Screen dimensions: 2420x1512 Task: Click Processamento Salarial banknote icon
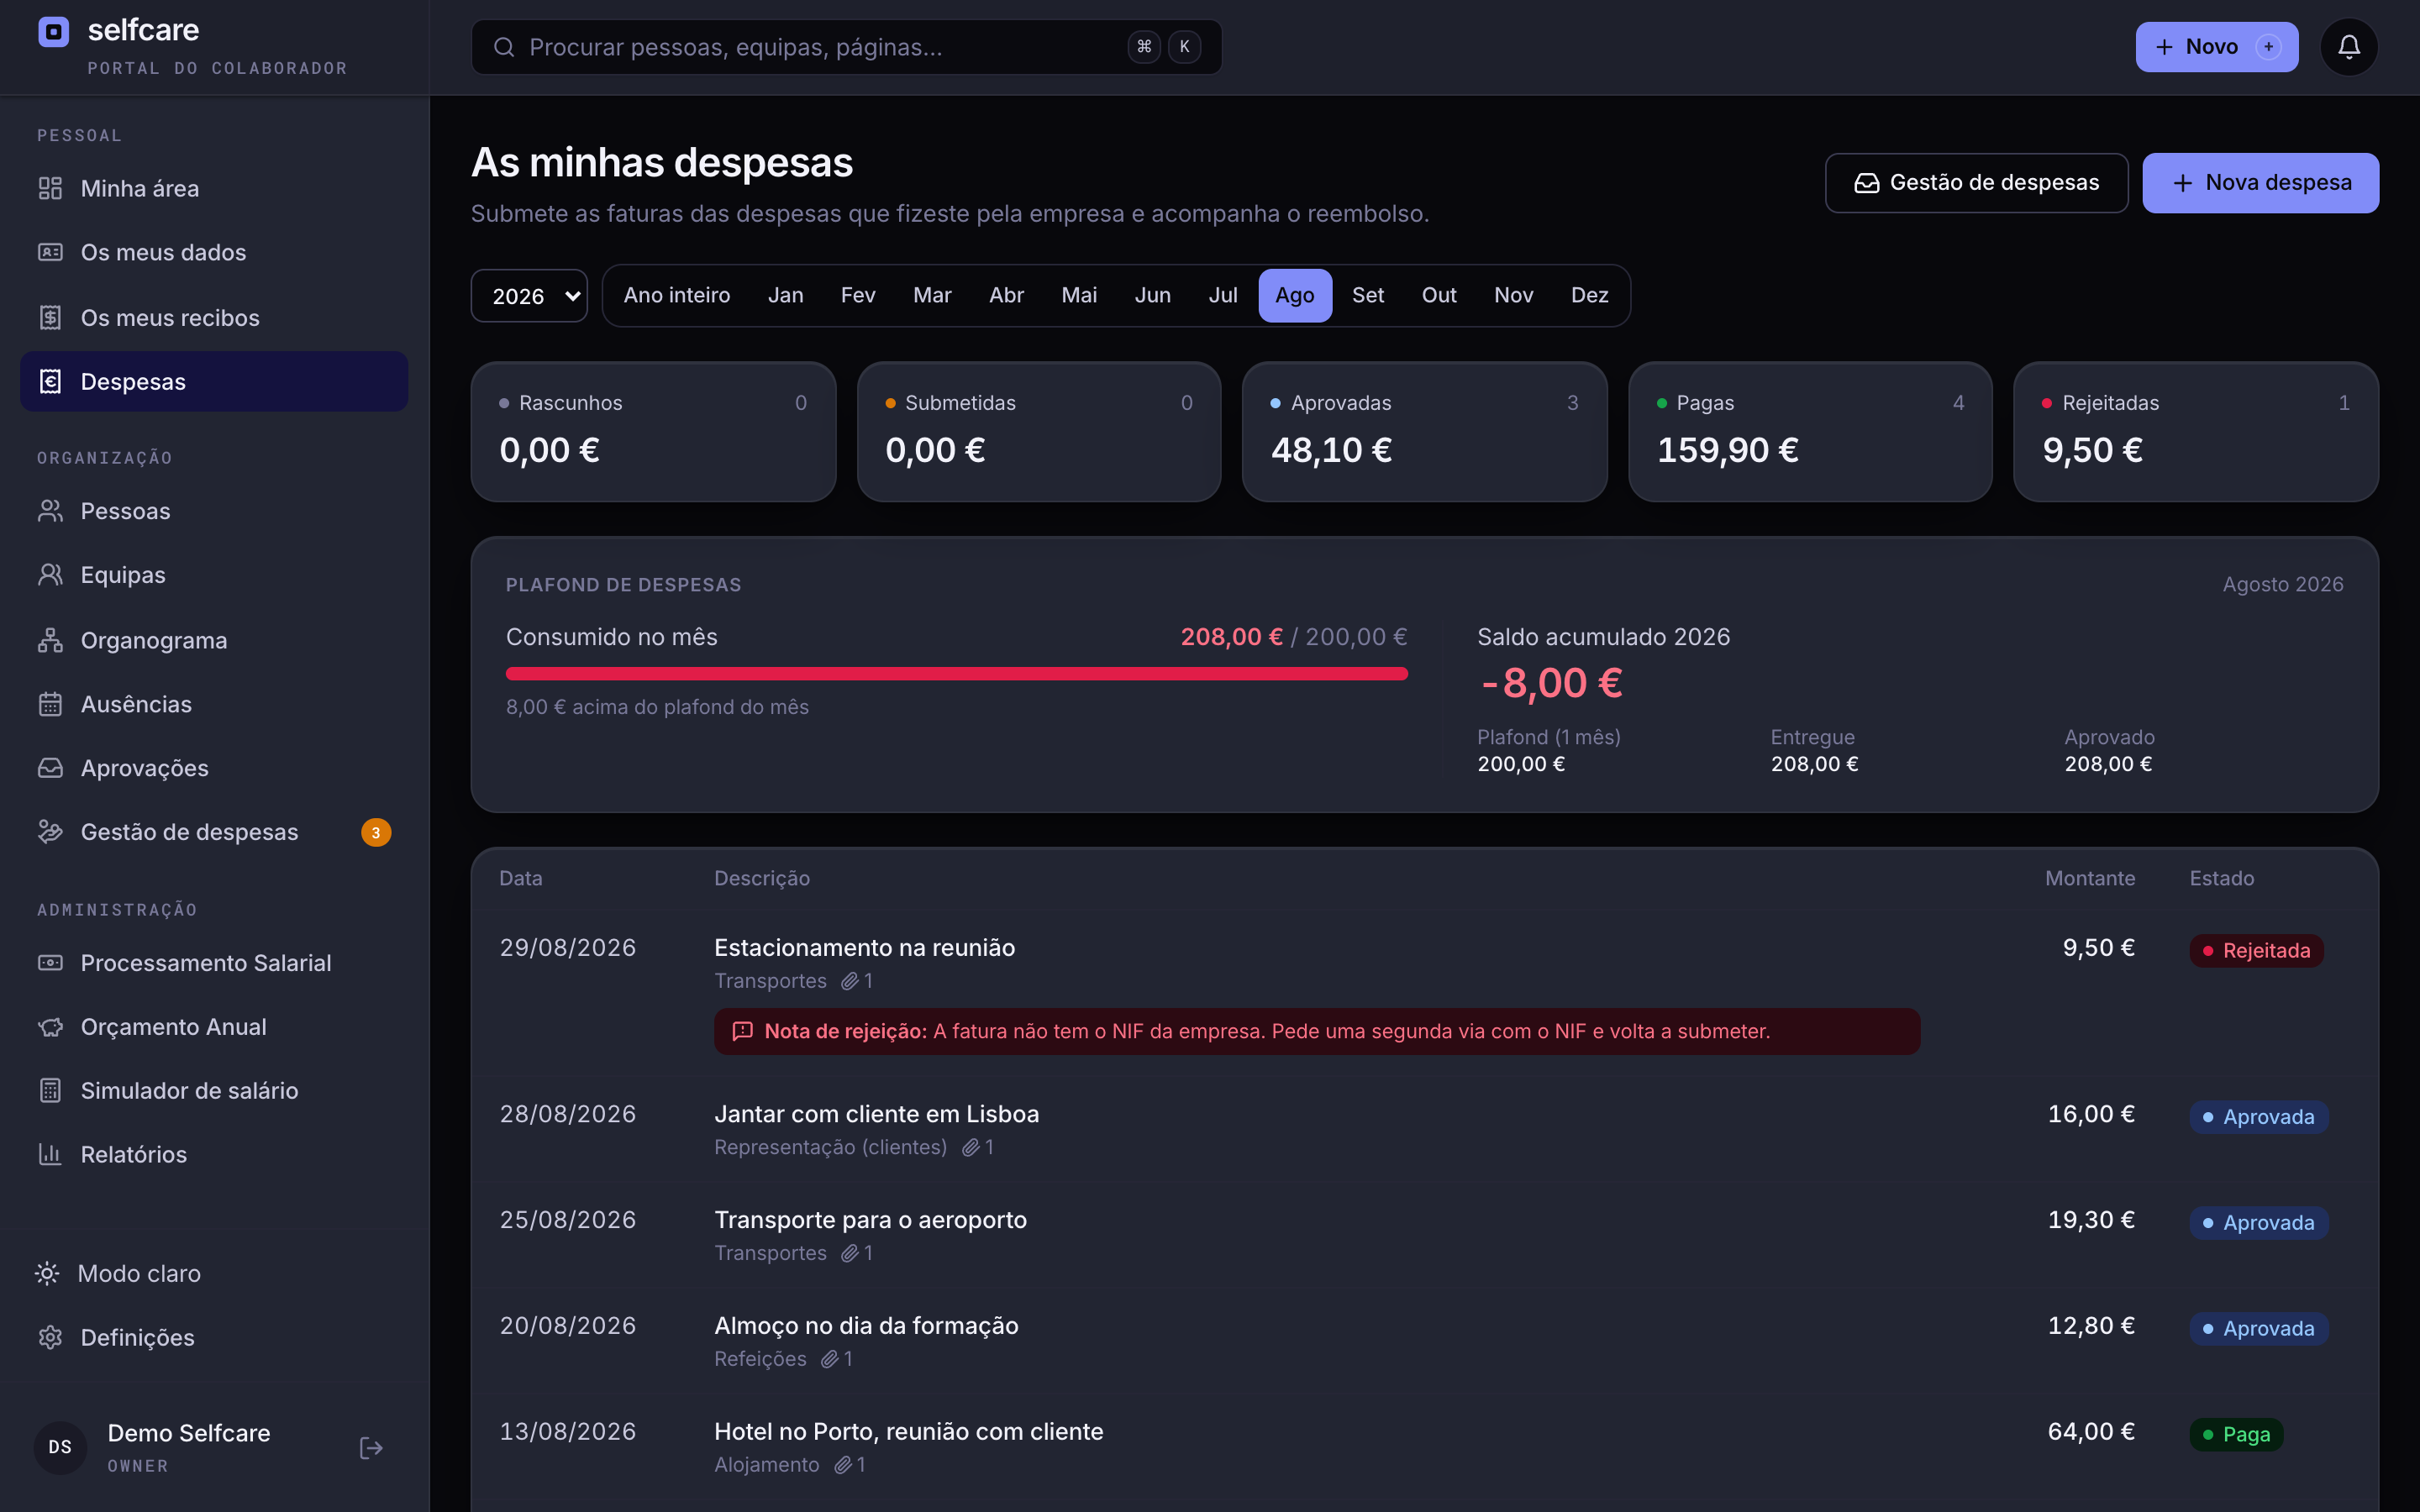pyautogui.click(x=50, y=962)
